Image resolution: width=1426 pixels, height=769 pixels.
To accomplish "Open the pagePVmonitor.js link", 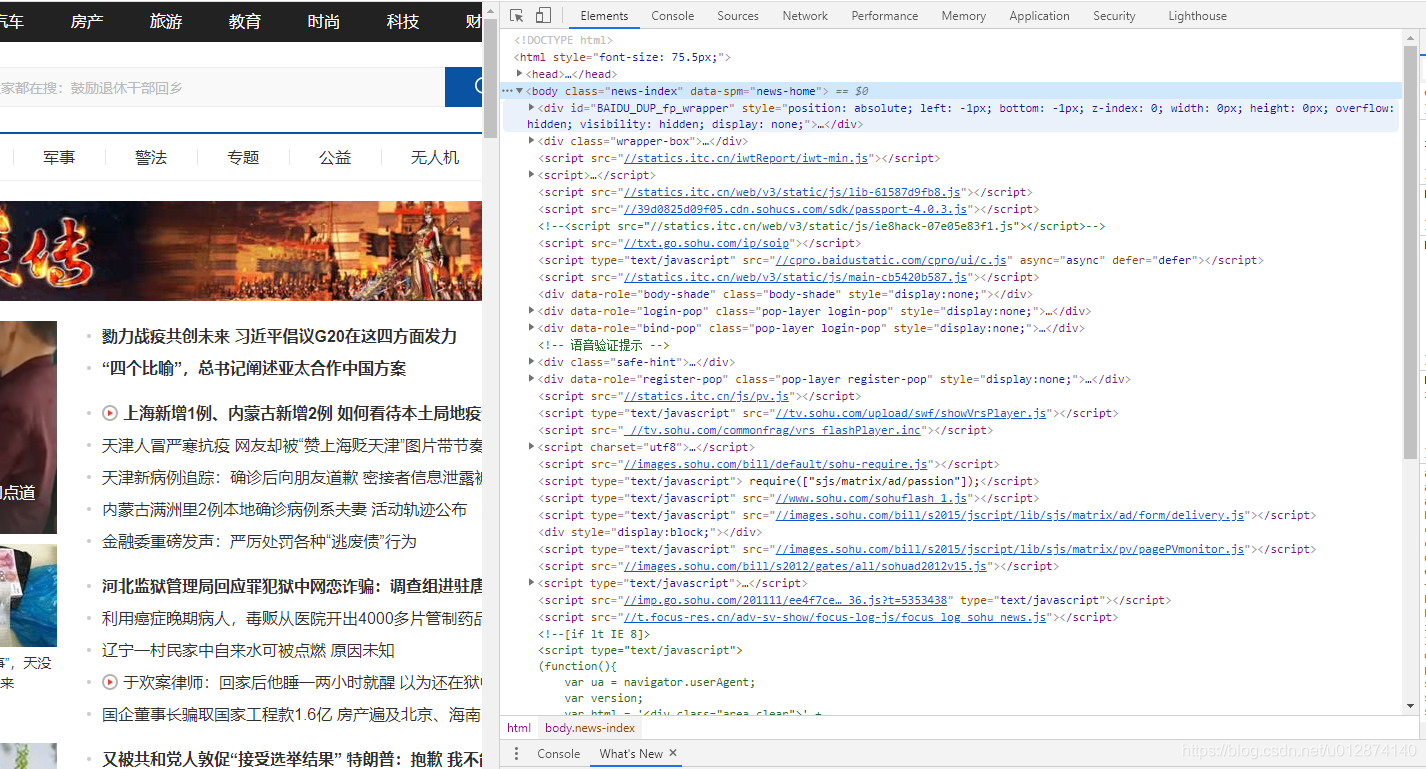I will (1009, 549).
